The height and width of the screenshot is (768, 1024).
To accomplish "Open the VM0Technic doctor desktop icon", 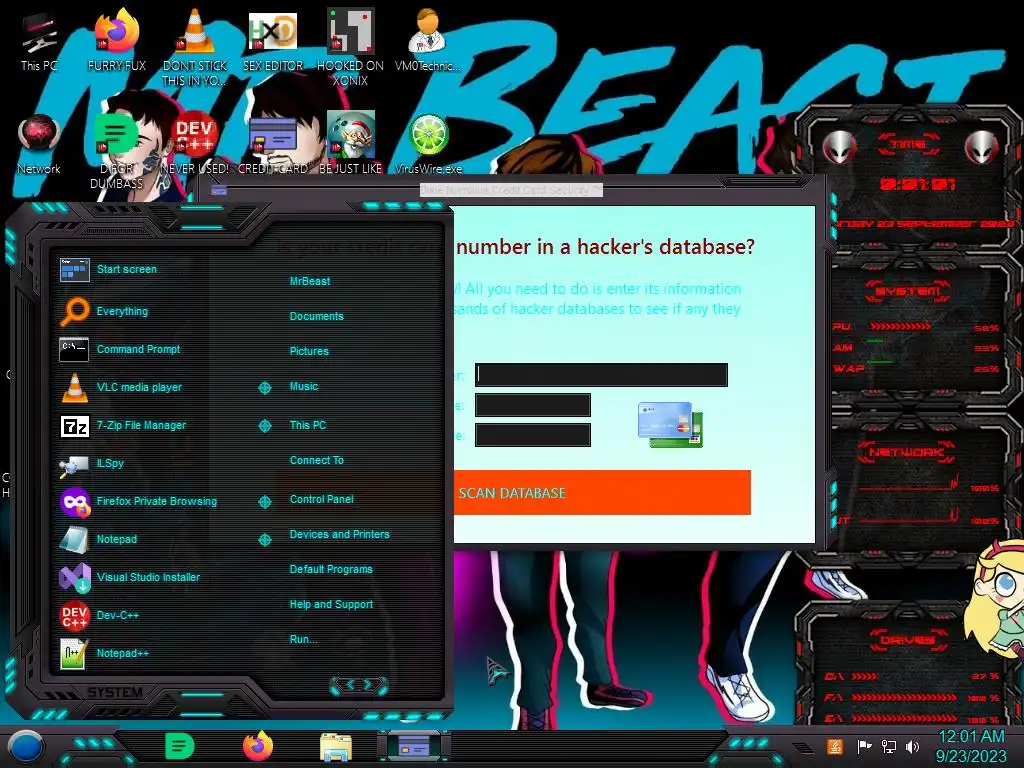I will 428,41.
